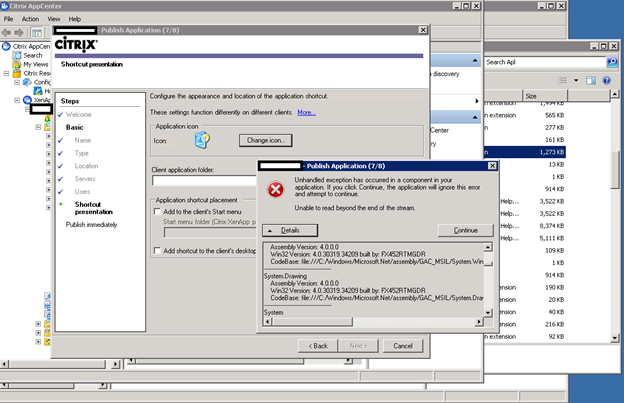624x403 pixels.
Task: Collapse the Citrix Resources tree node
Action: coord(6,73)
